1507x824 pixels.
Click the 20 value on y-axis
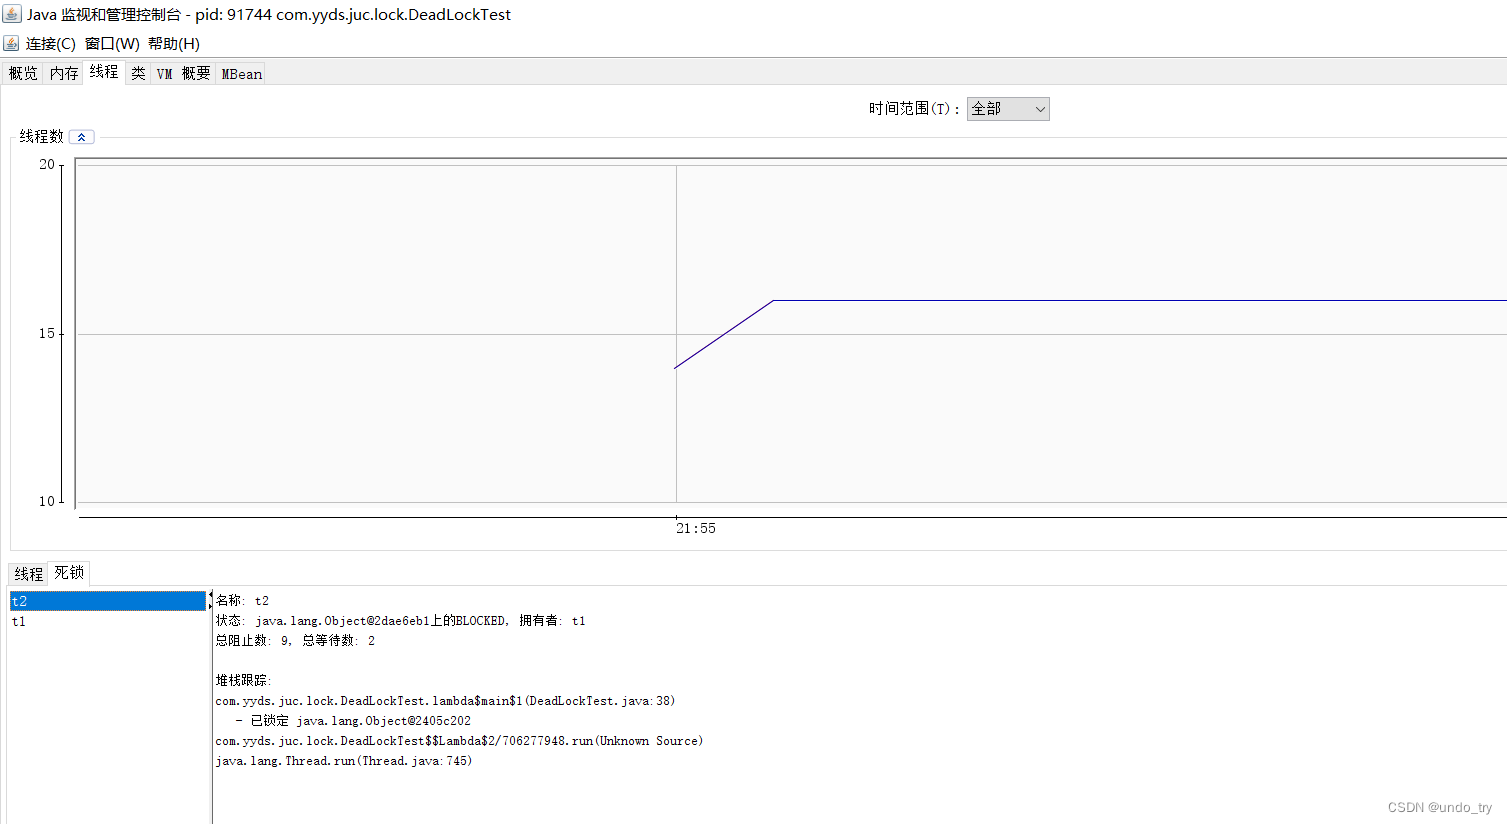(x=47, y=165)
